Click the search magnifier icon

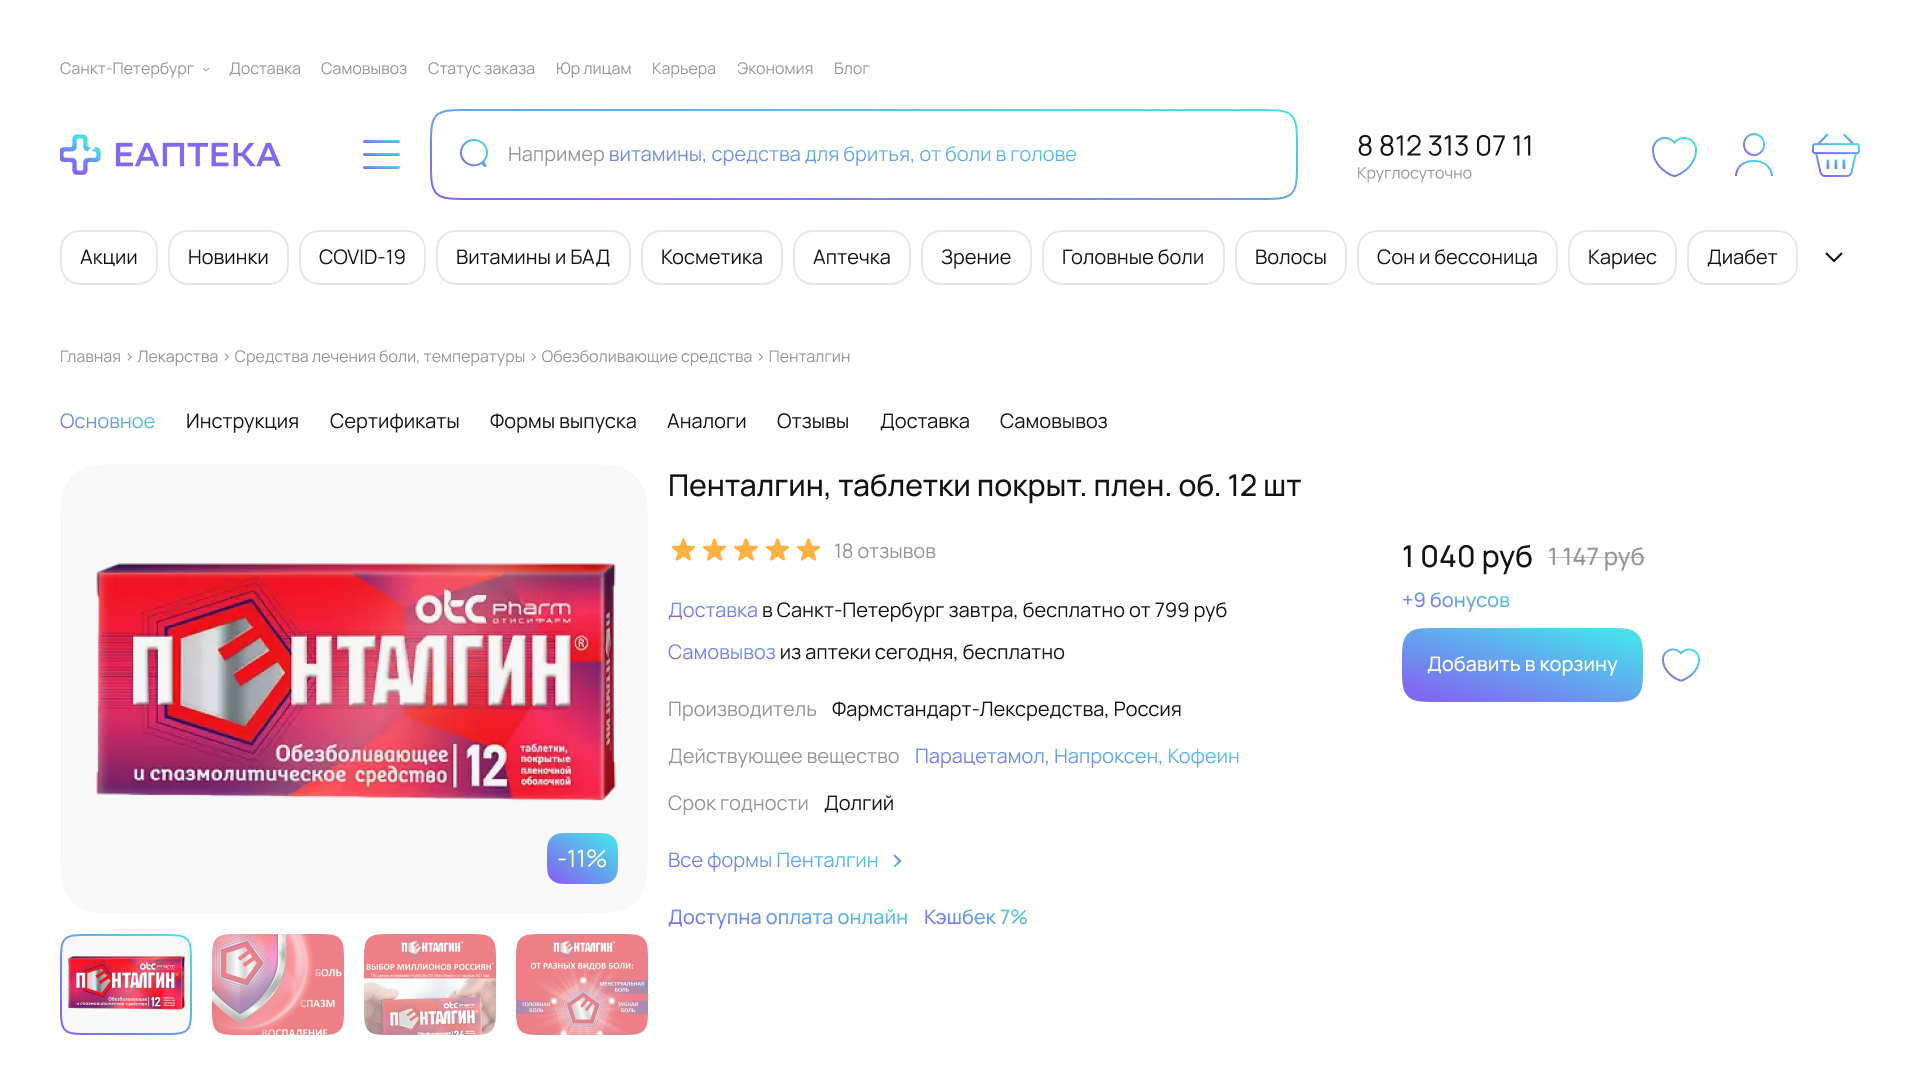pyautogui.click(x=474, y=154)
